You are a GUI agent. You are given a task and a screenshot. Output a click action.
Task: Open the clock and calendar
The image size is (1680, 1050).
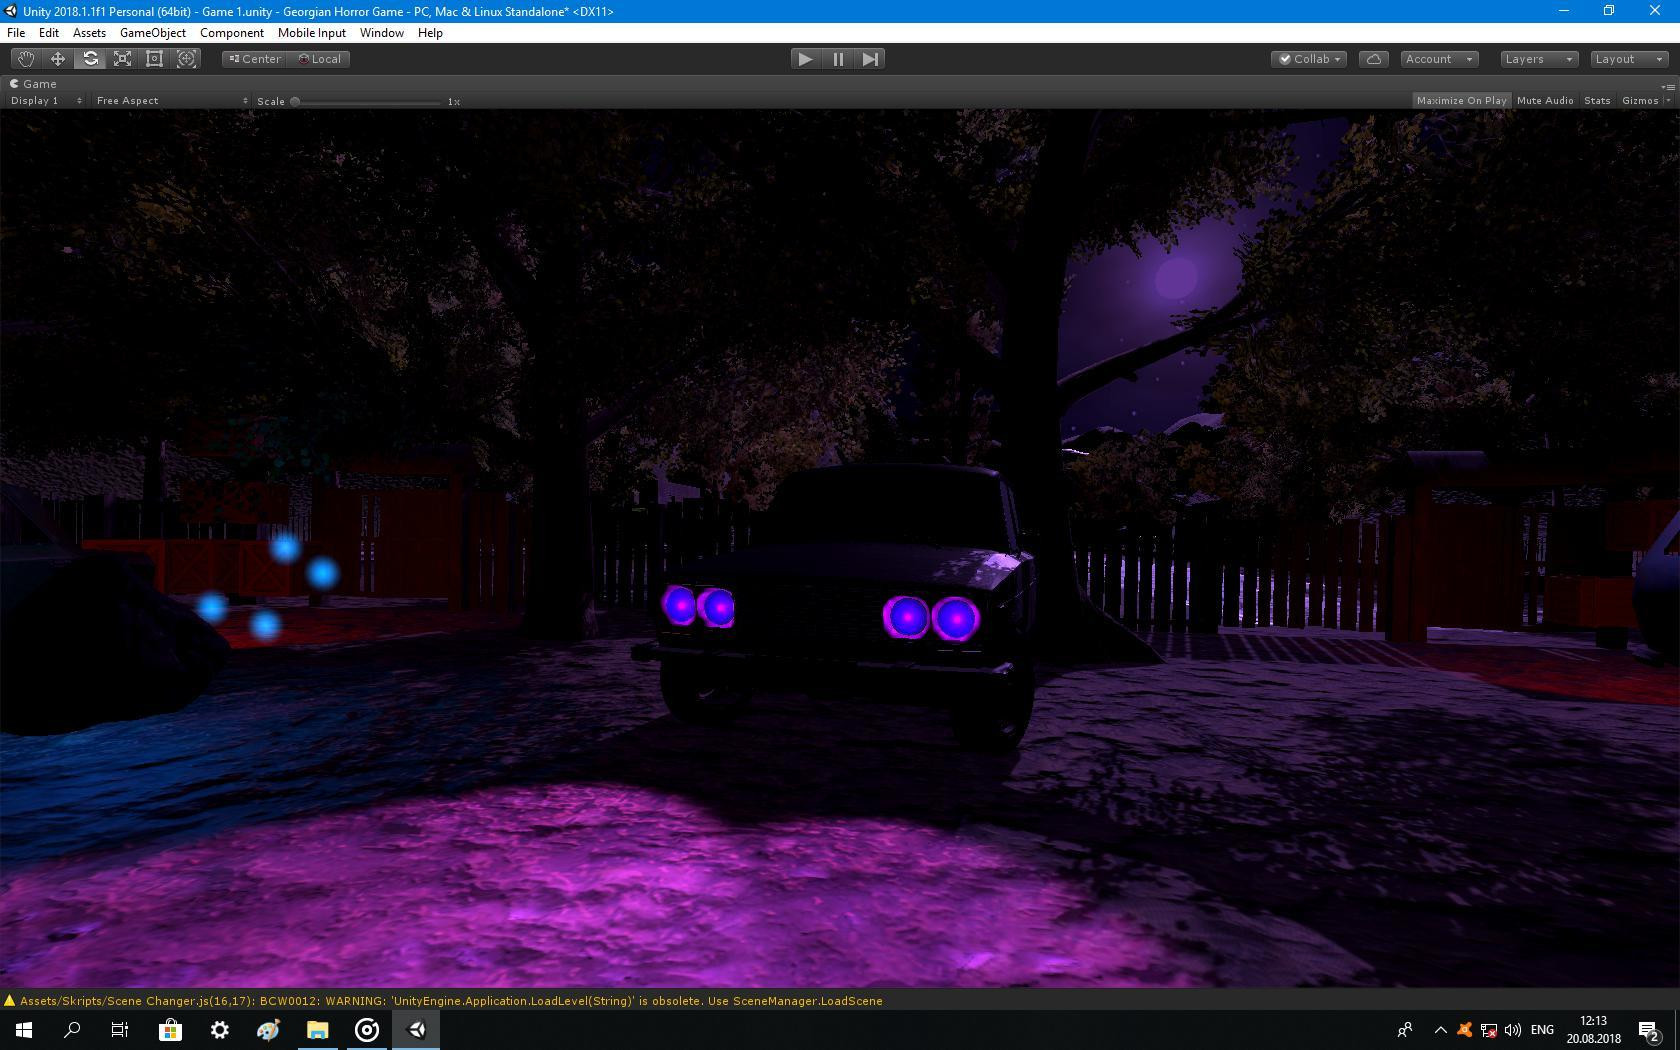coord(1594,1030)
